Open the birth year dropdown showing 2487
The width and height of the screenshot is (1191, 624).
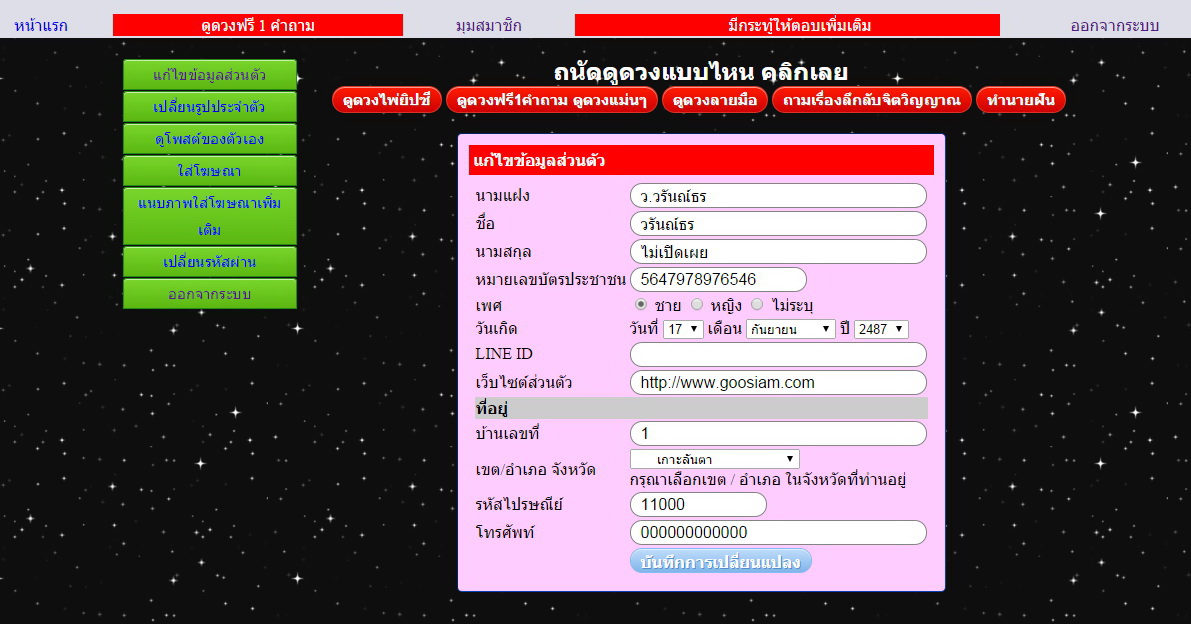click(x=881, y=329)
